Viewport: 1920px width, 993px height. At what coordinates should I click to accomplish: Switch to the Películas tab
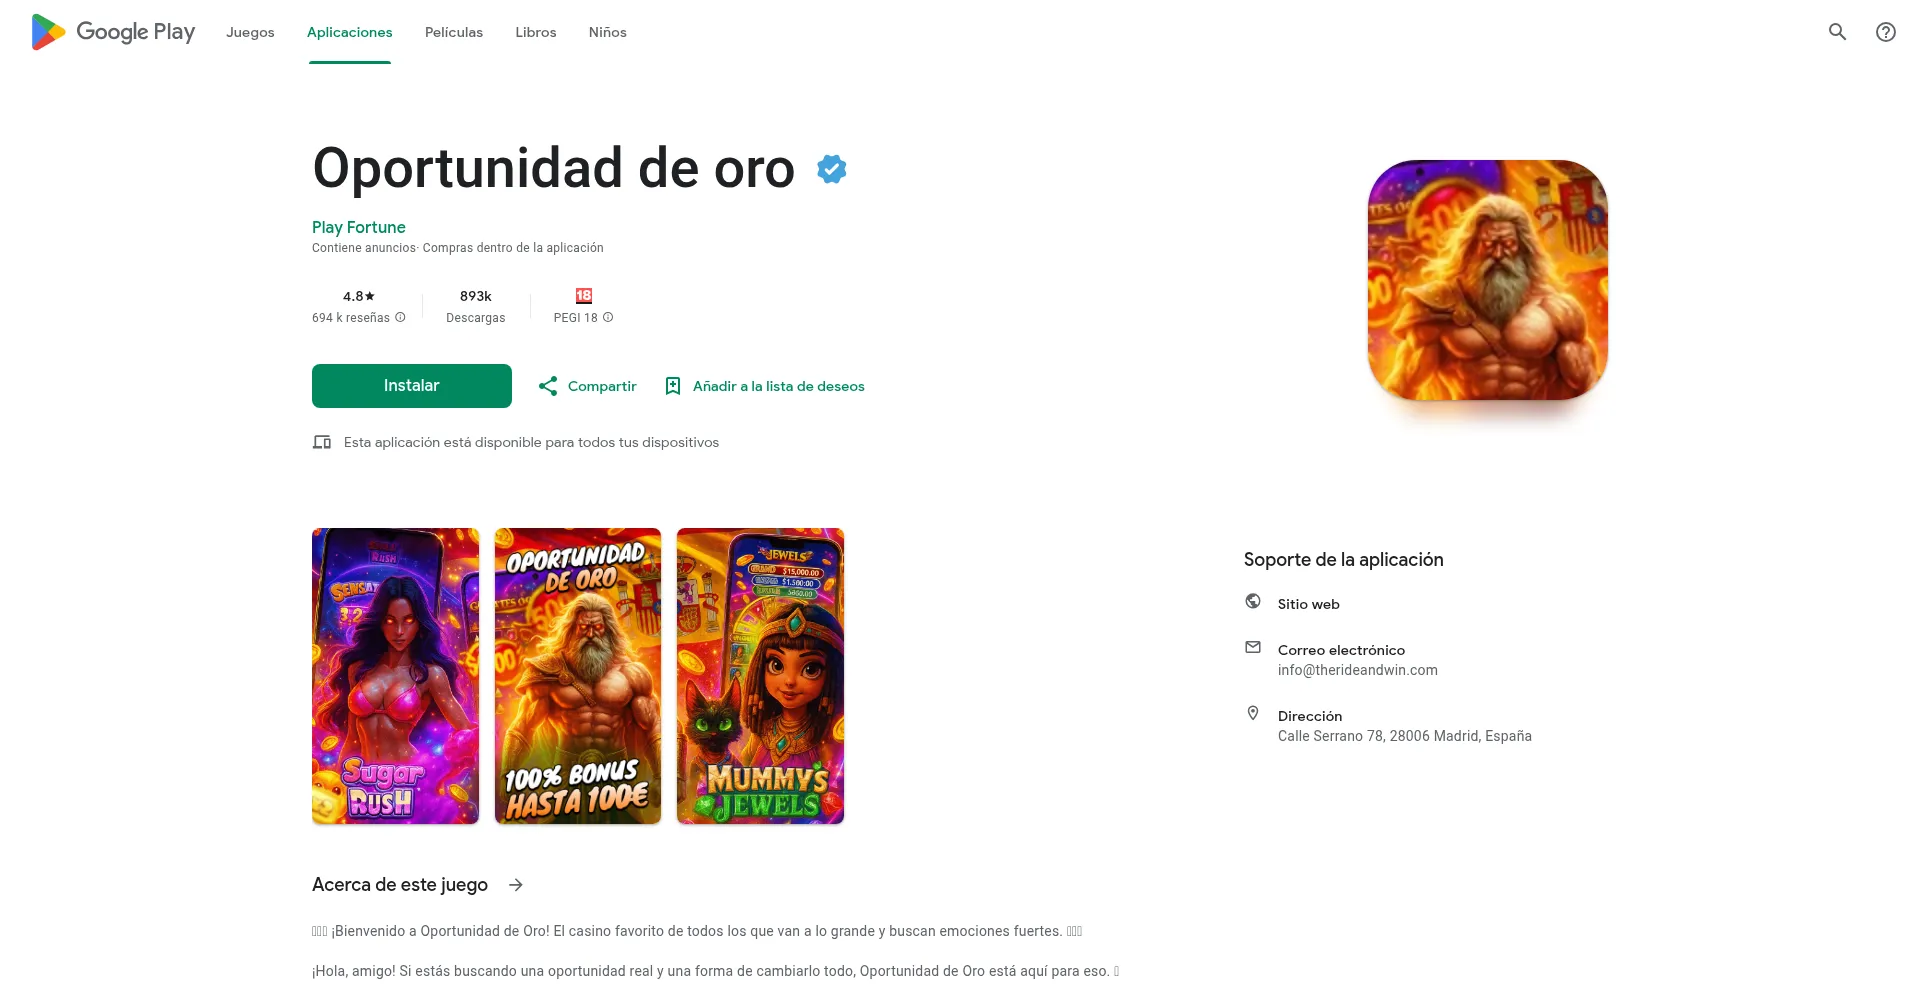click(x=454, y=32)
